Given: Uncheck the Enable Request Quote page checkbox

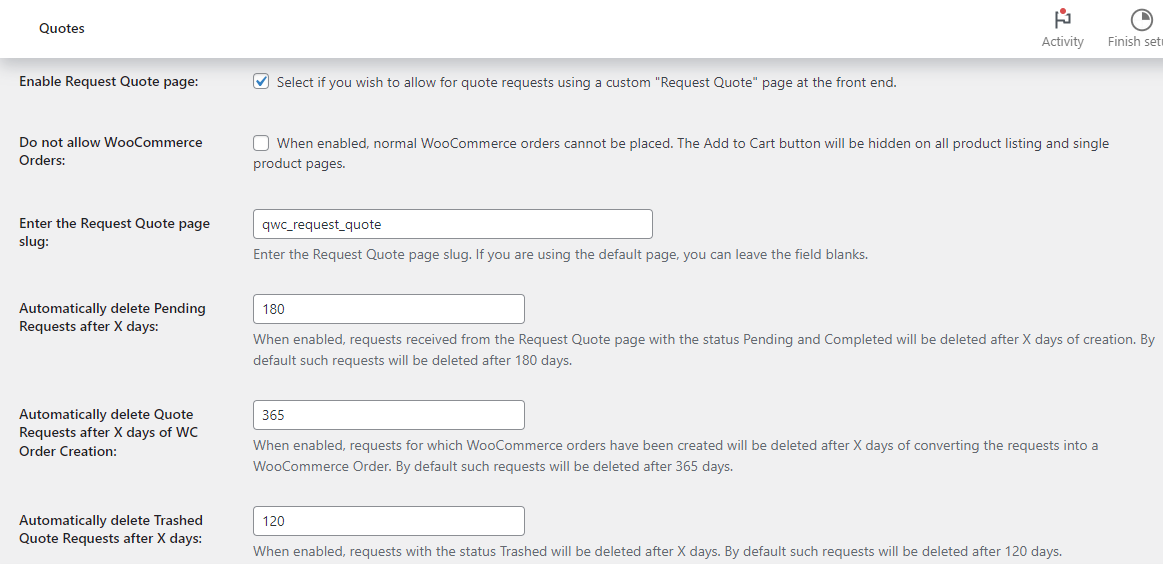Looking at the screenshot, I should pyautogui.click(x=261, y=82).
